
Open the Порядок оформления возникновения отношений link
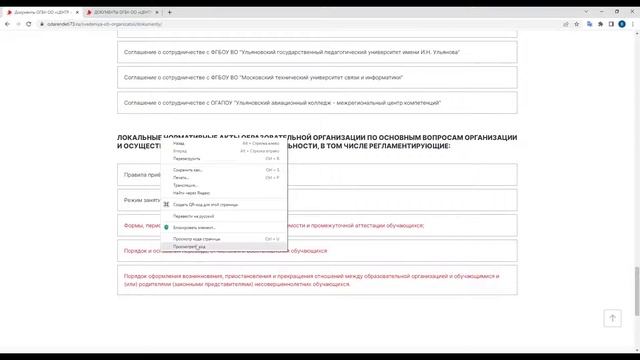pyautogui.click(x=317, y=280)
